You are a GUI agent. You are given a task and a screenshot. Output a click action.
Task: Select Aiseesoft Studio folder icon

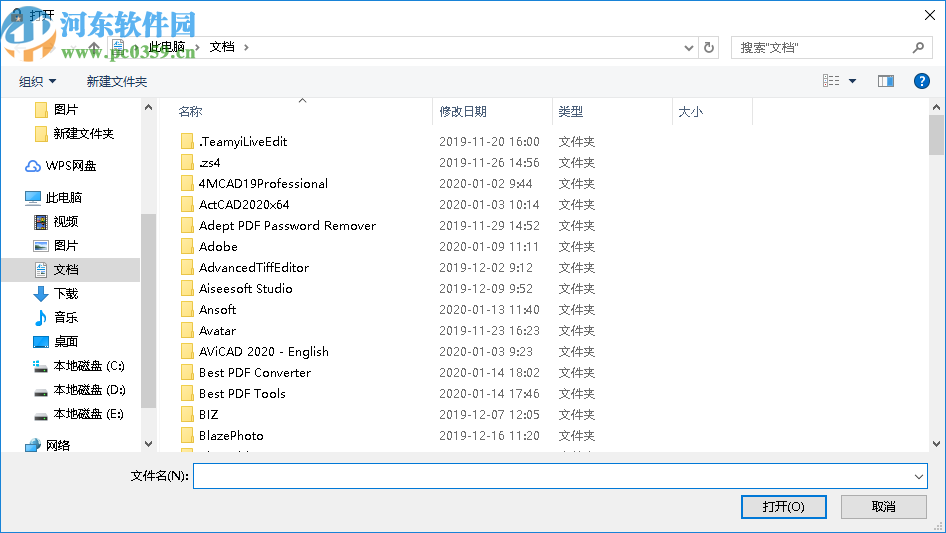click(x=187, y=289)
